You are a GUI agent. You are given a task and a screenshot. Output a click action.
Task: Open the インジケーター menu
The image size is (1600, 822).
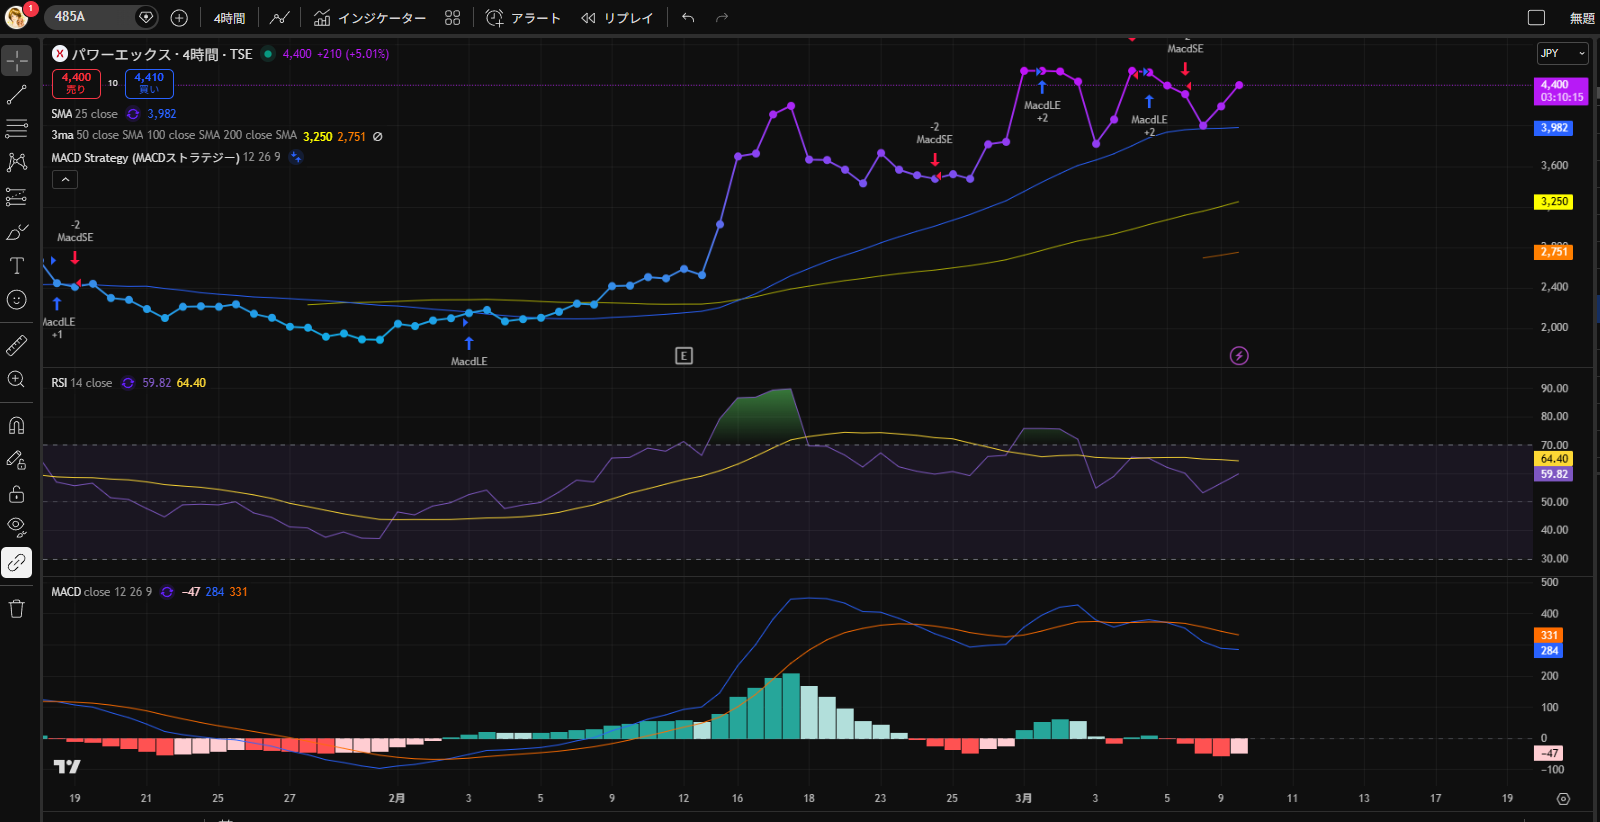coord(370,18)
